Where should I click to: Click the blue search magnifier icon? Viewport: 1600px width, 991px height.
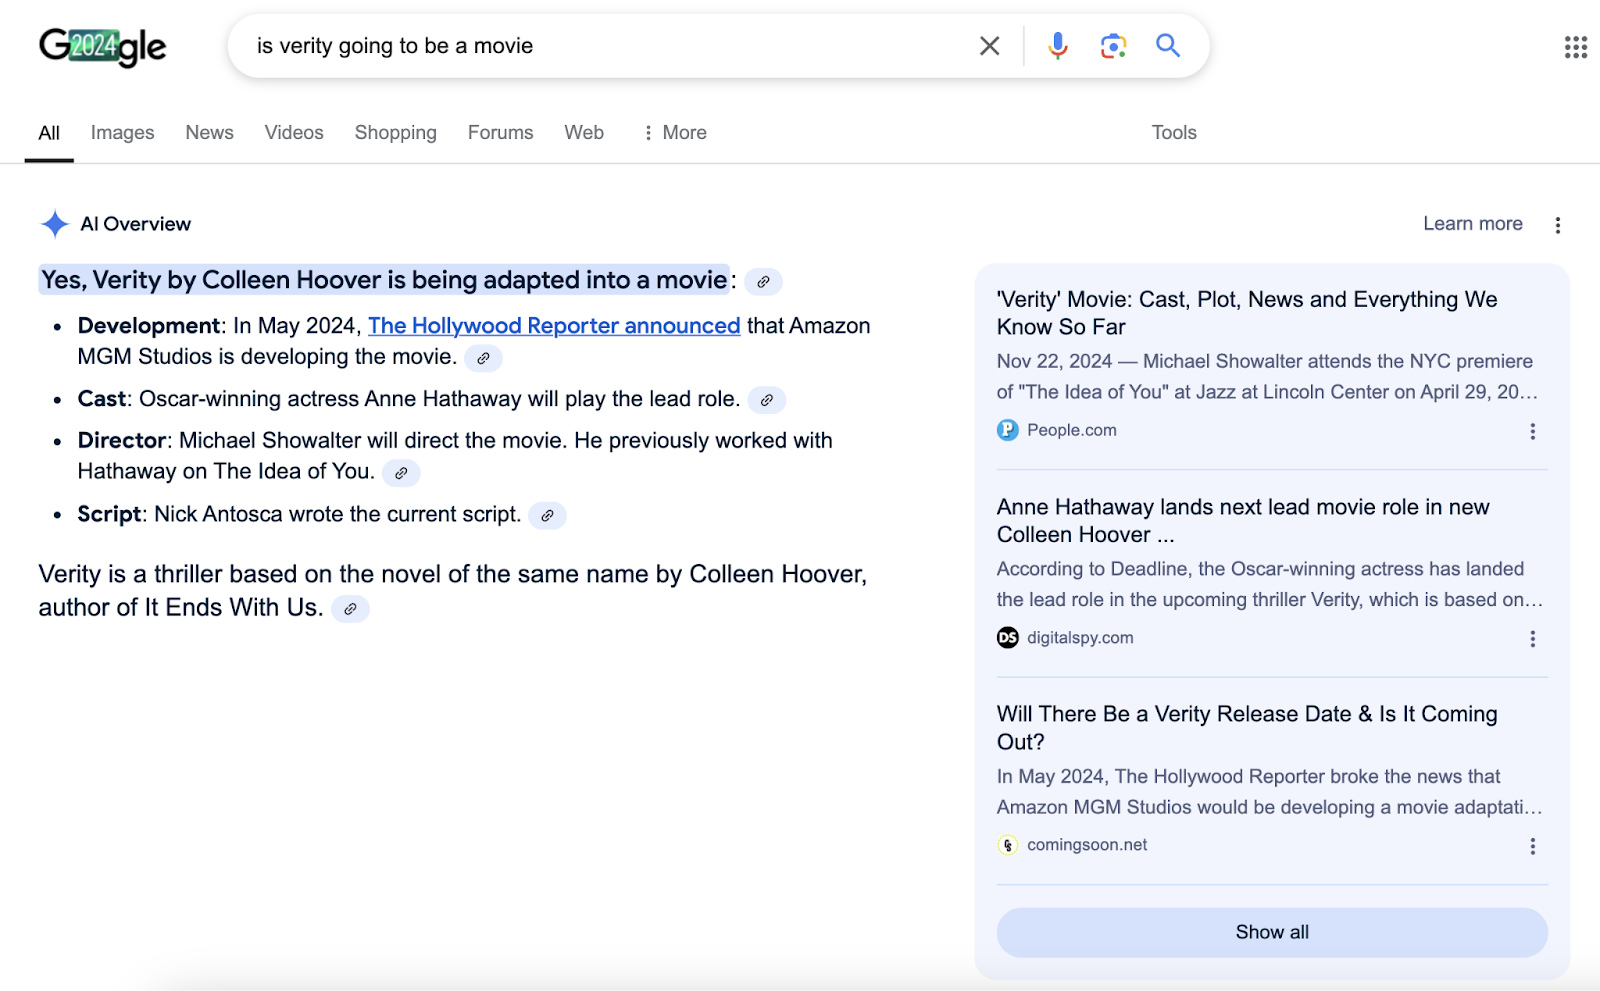click(1167, 45)
